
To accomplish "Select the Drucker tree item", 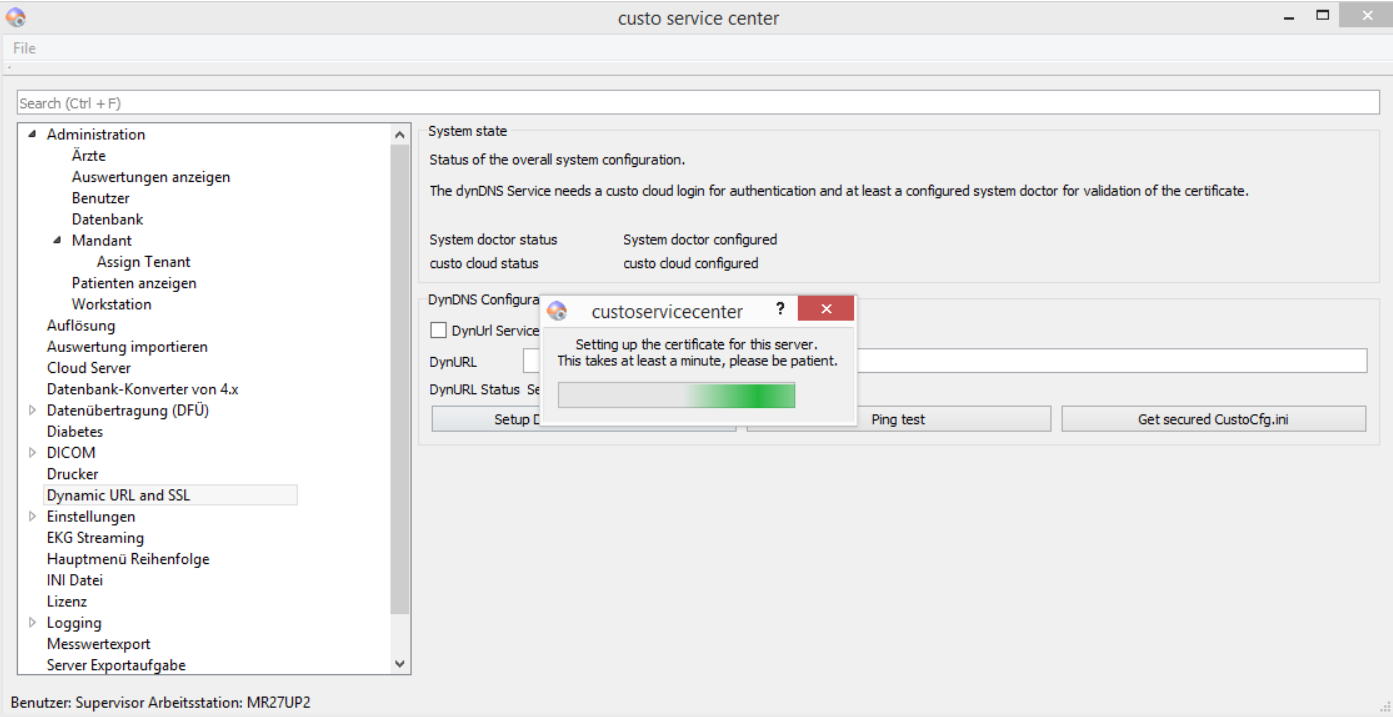I will [73, 474].
